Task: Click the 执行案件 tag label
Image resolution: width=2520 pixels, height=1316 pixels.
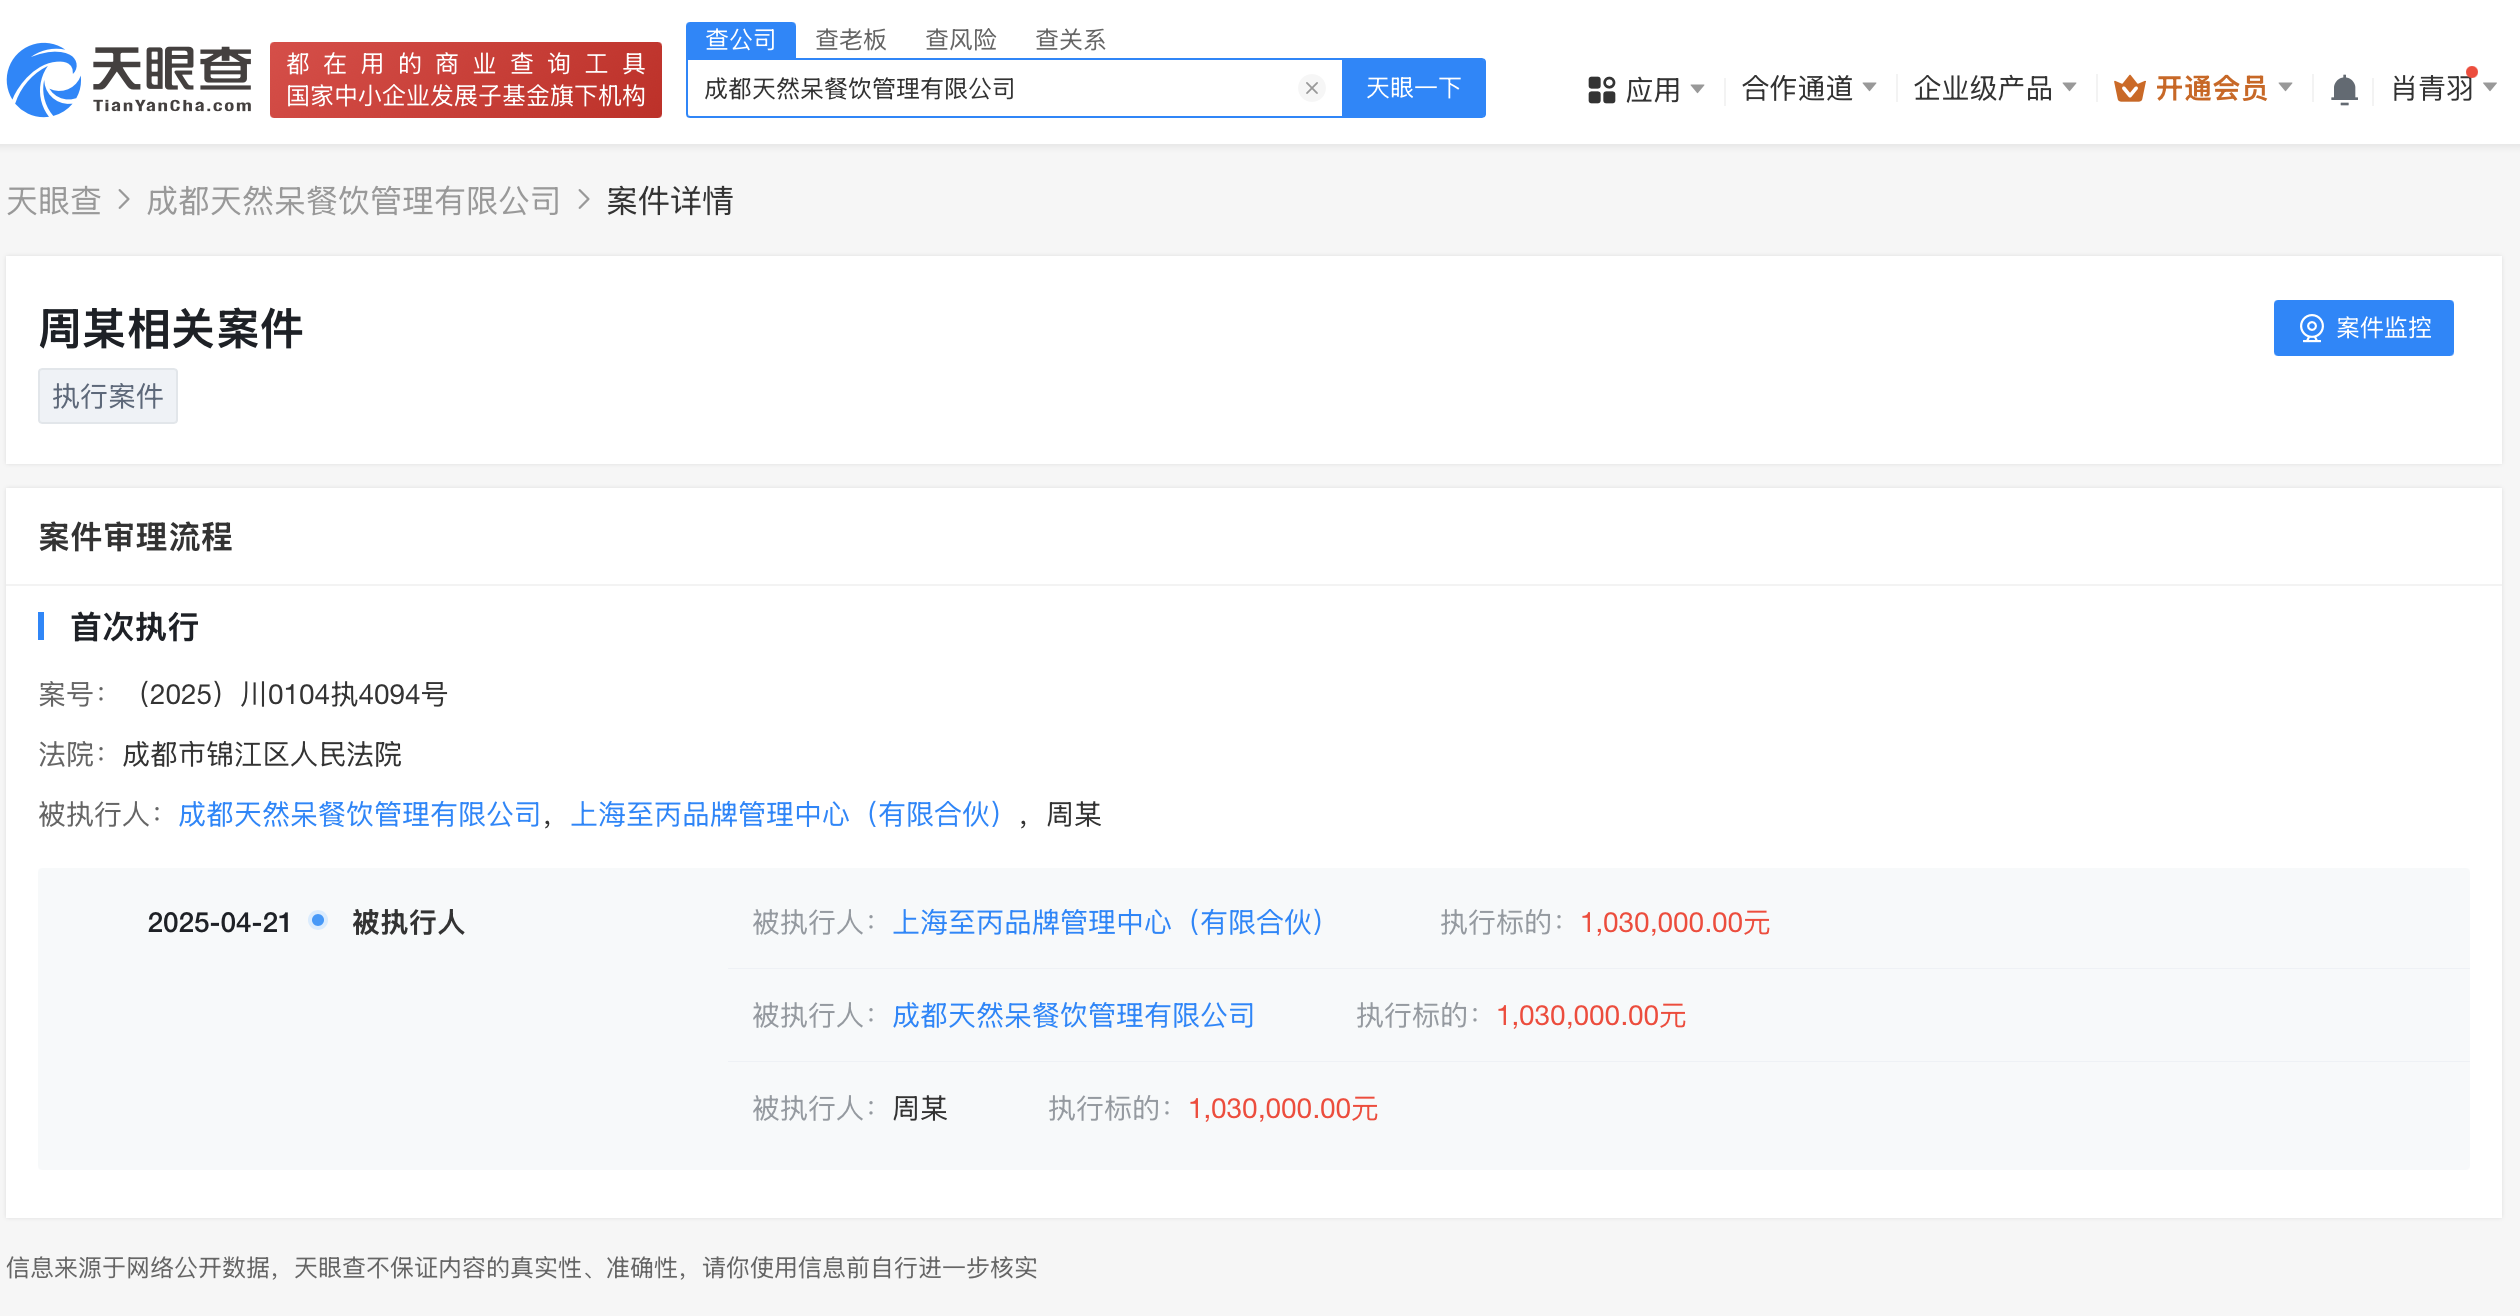Action: pyautogui.click(x=108, y=396)
